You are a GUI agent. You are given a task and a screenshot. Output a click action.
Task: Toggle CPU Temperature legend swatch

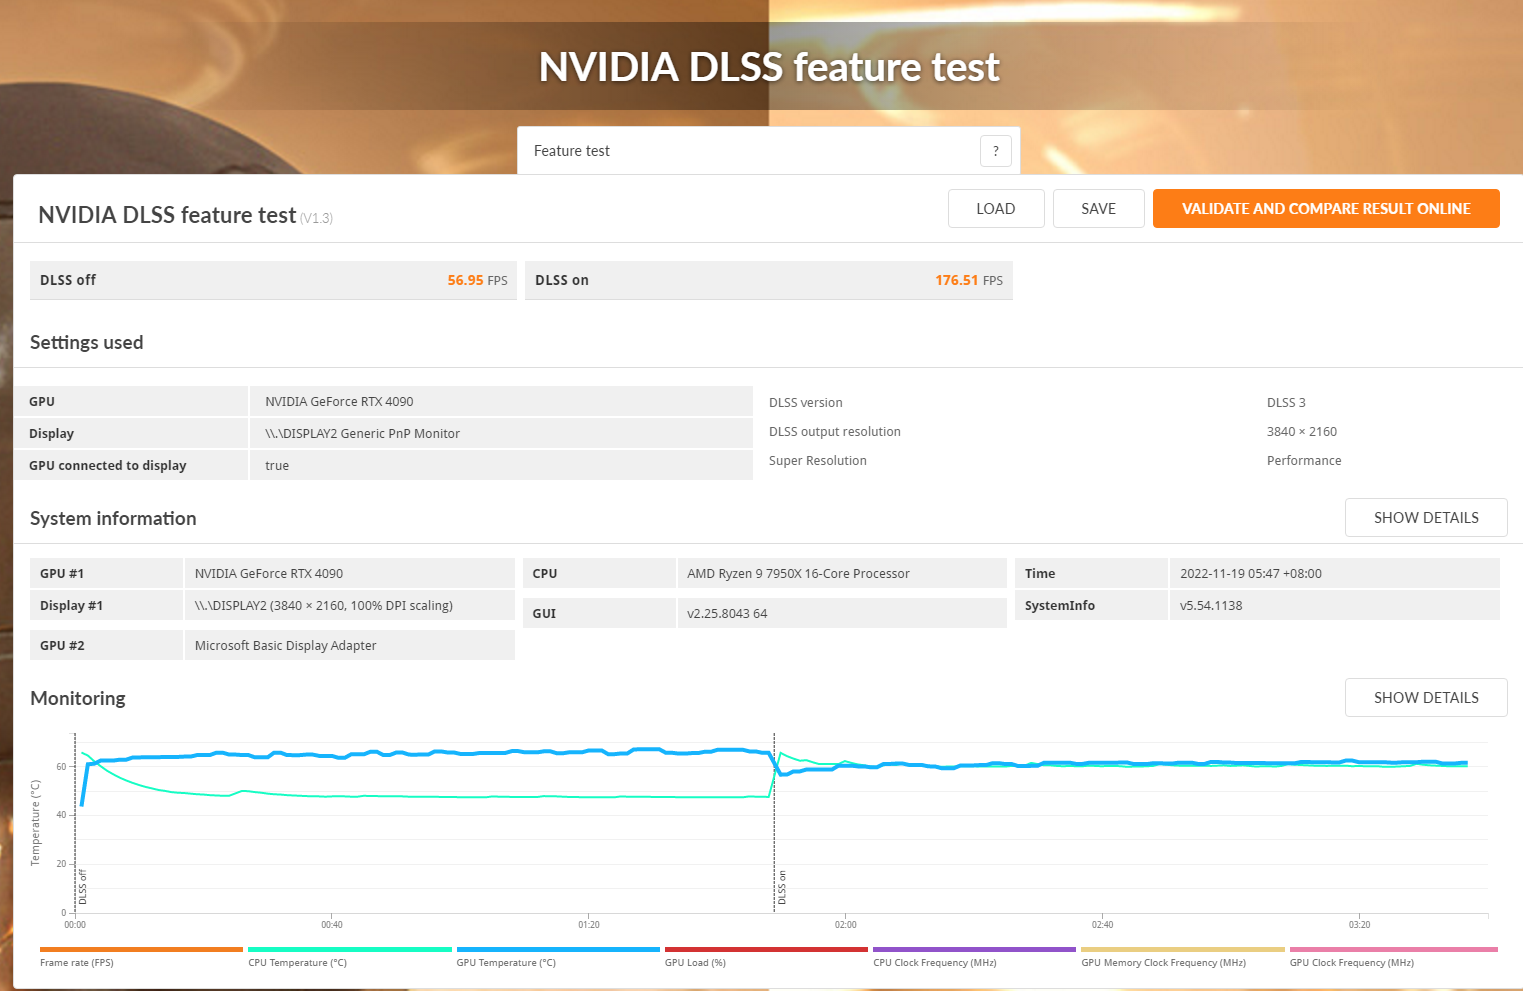pos(350,949)
